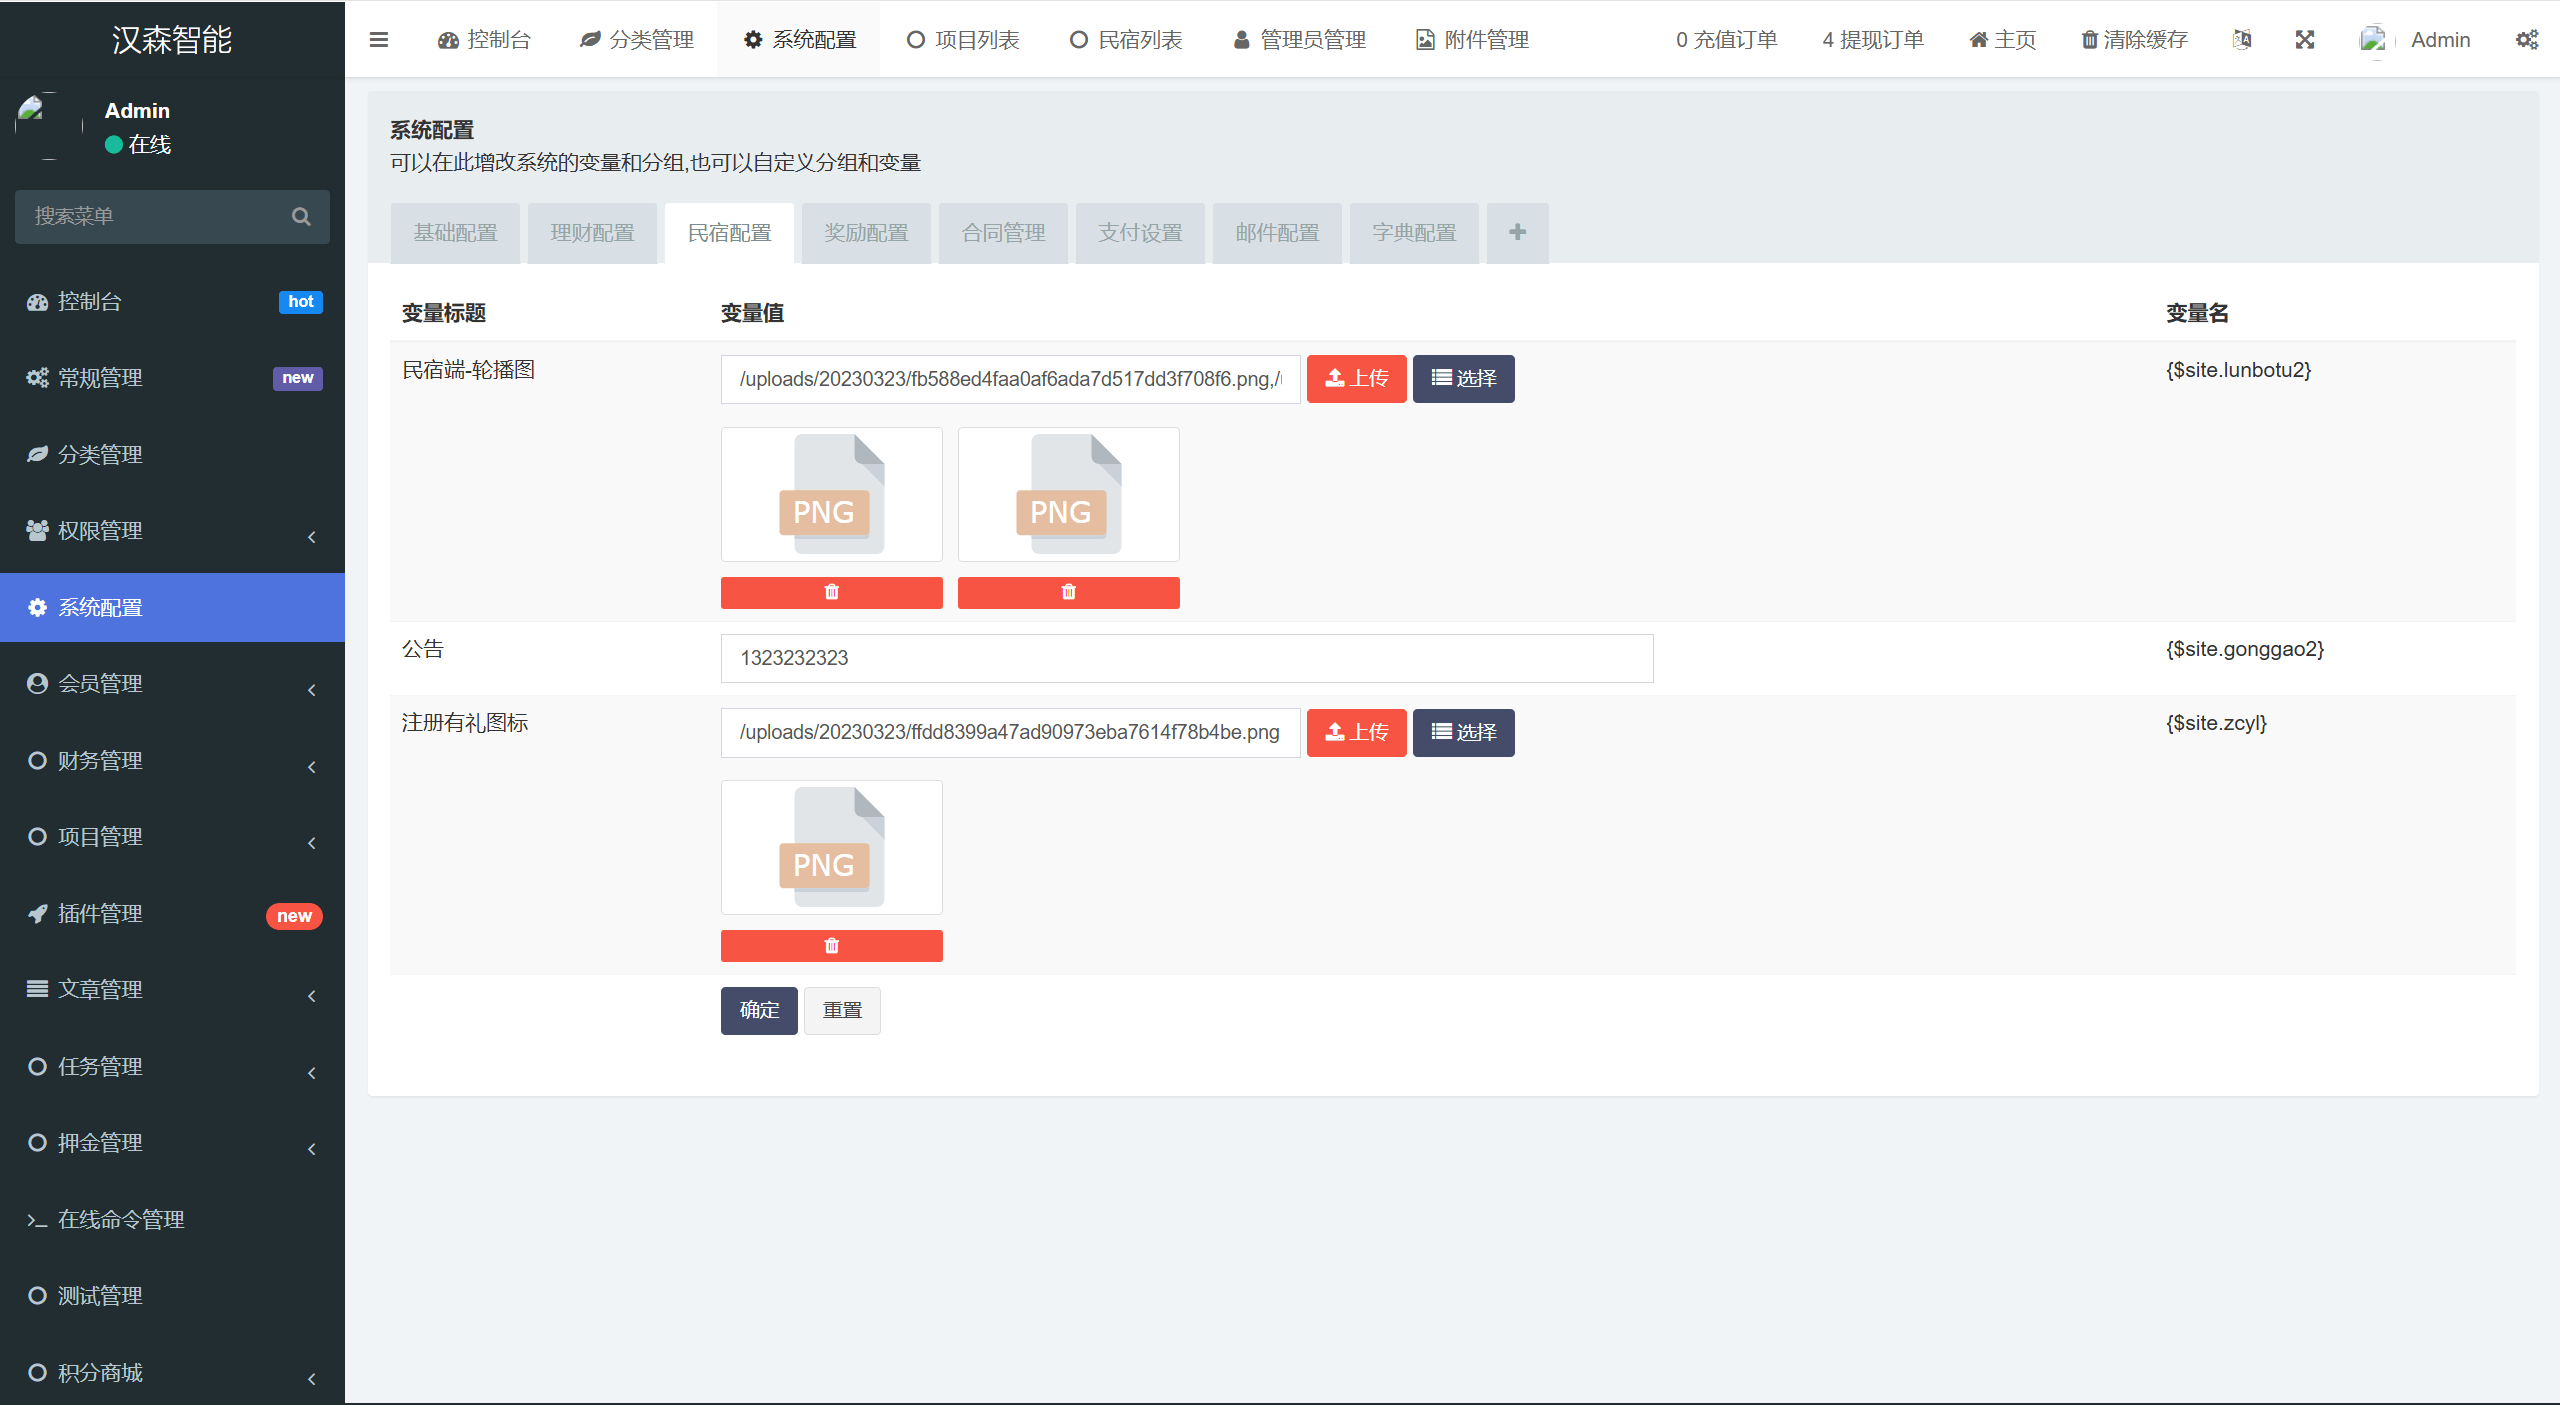Click the plus icon to add config group
The width and height of the screenshot is (2560, 1405).
coord(1517,233)
